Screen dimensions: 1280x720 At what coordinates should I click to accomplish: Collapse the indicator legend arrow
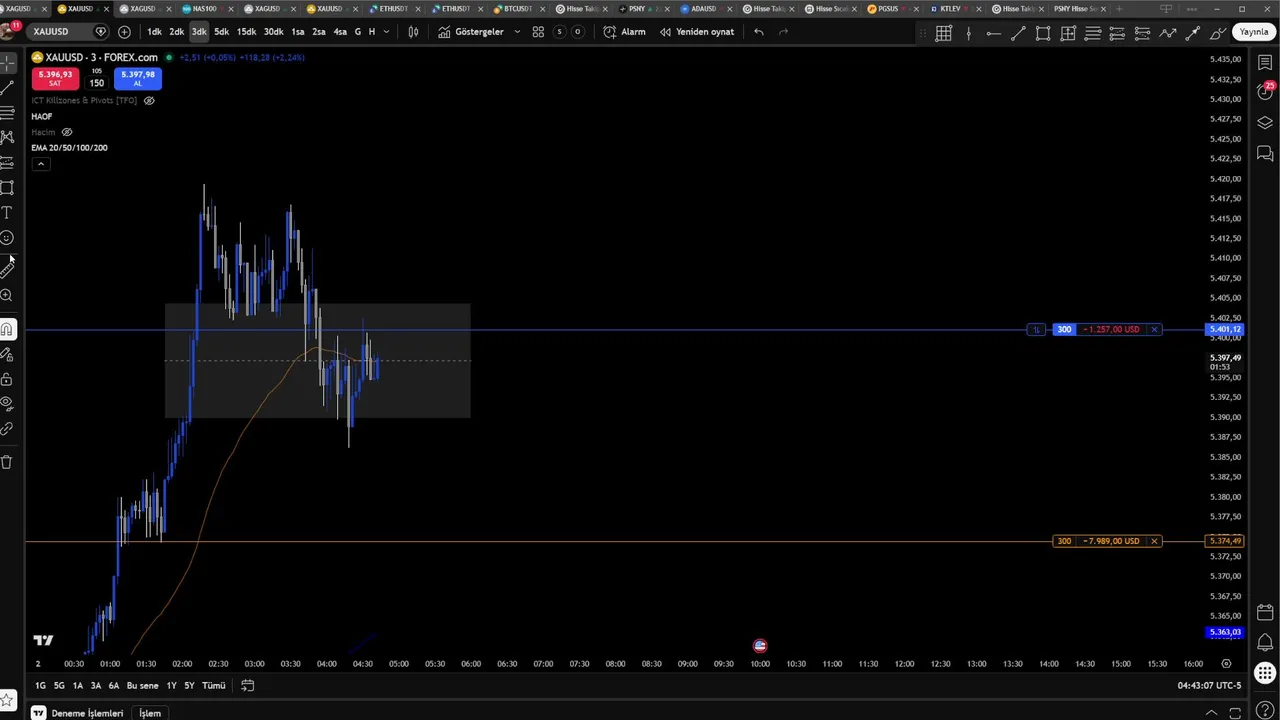pyautogui.click(x=40, y=163)
